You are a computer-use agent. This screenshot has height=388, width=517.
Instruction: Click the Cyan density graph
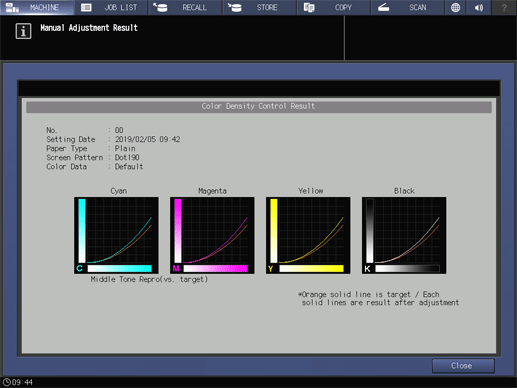(116, 235)
